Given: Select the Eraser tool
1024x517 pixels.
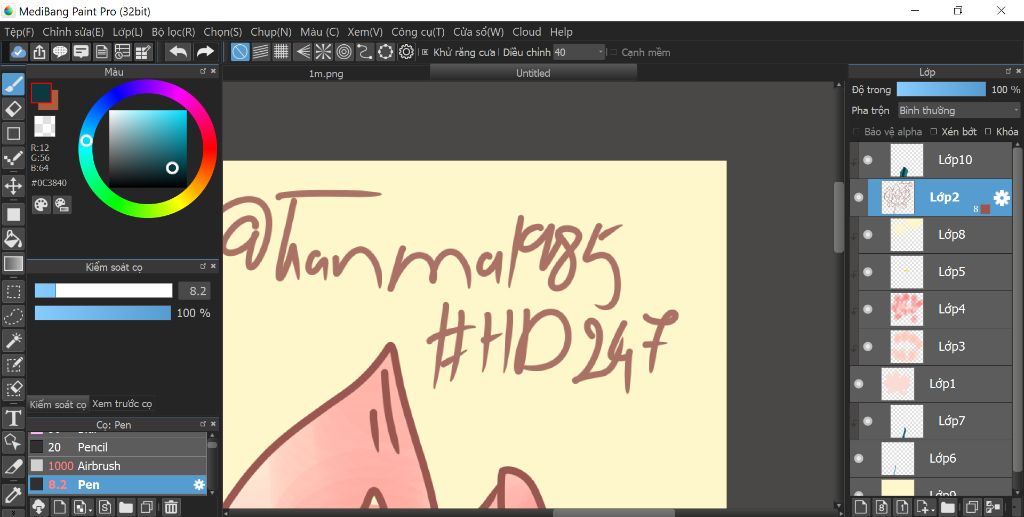Looking at the screenshot, I should pyautogui.click(x=13, y=109).
